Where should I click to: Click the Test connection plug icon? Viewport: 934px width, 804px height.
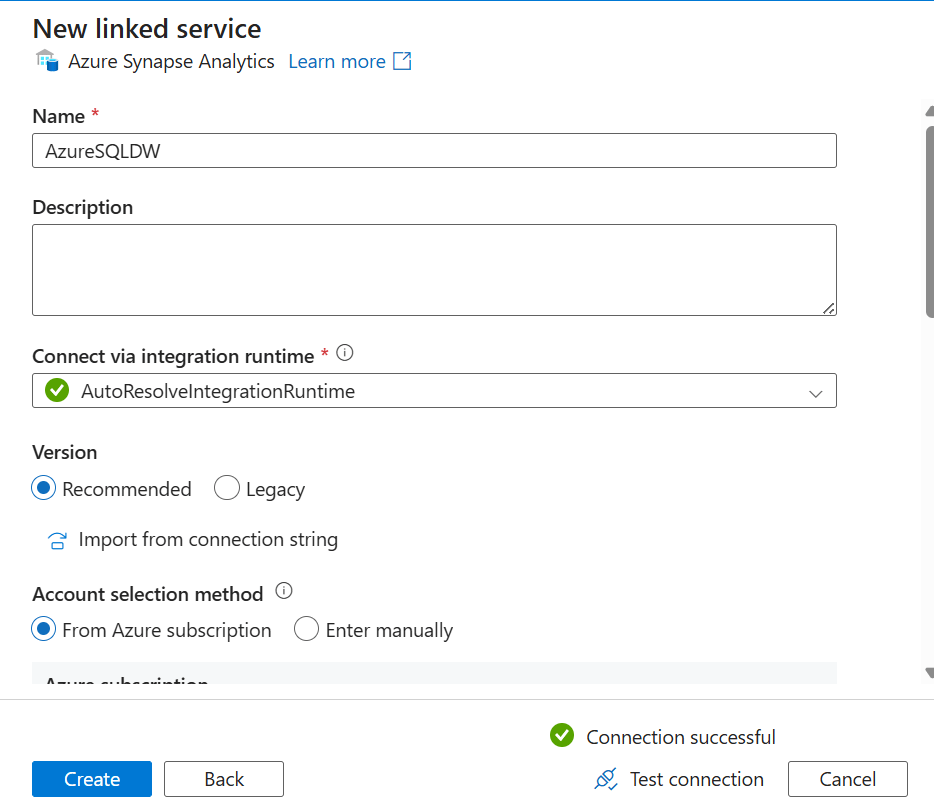pyautogui.click(x=606, y=779)
